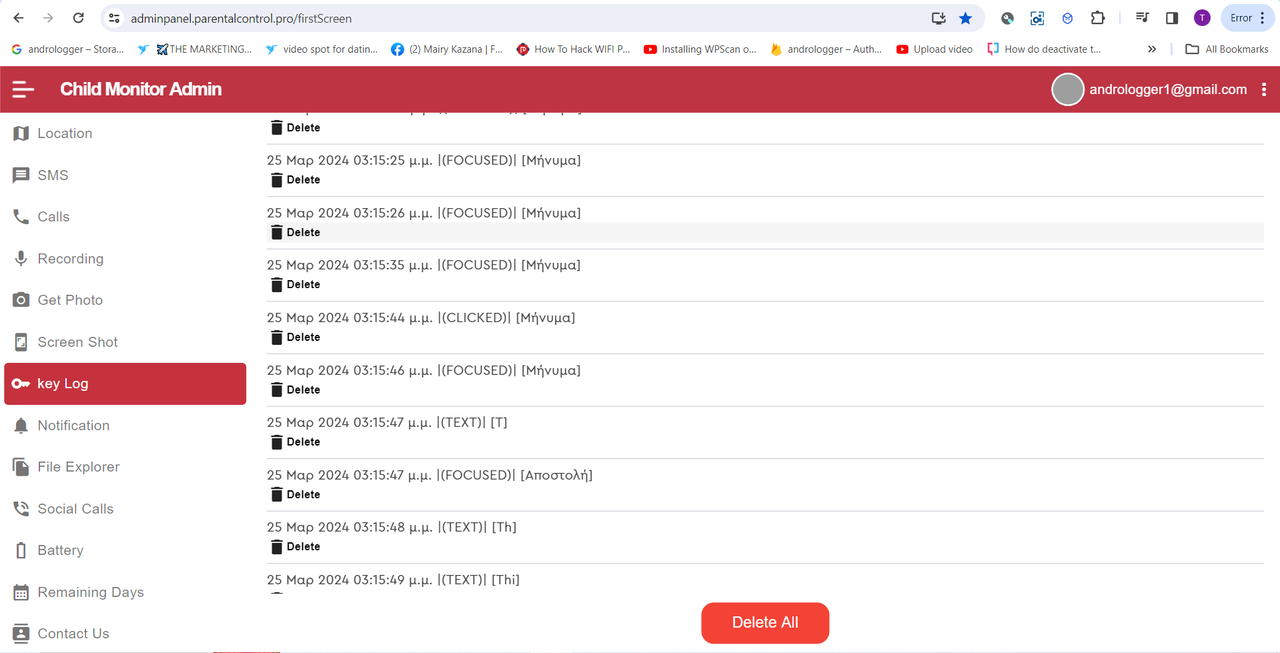Viewport: 1280px width, 653px height.
Task: Go back using the browser back arrow
Action: [18, 18]
